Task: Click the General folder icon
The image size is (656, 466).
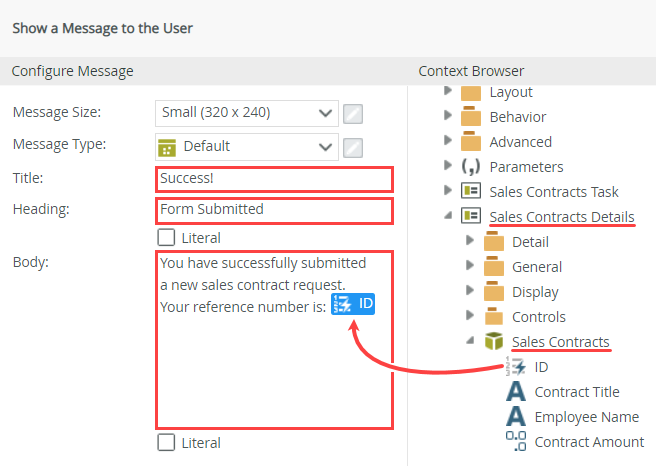Action: pyautogui.click(x=494, y=266)
